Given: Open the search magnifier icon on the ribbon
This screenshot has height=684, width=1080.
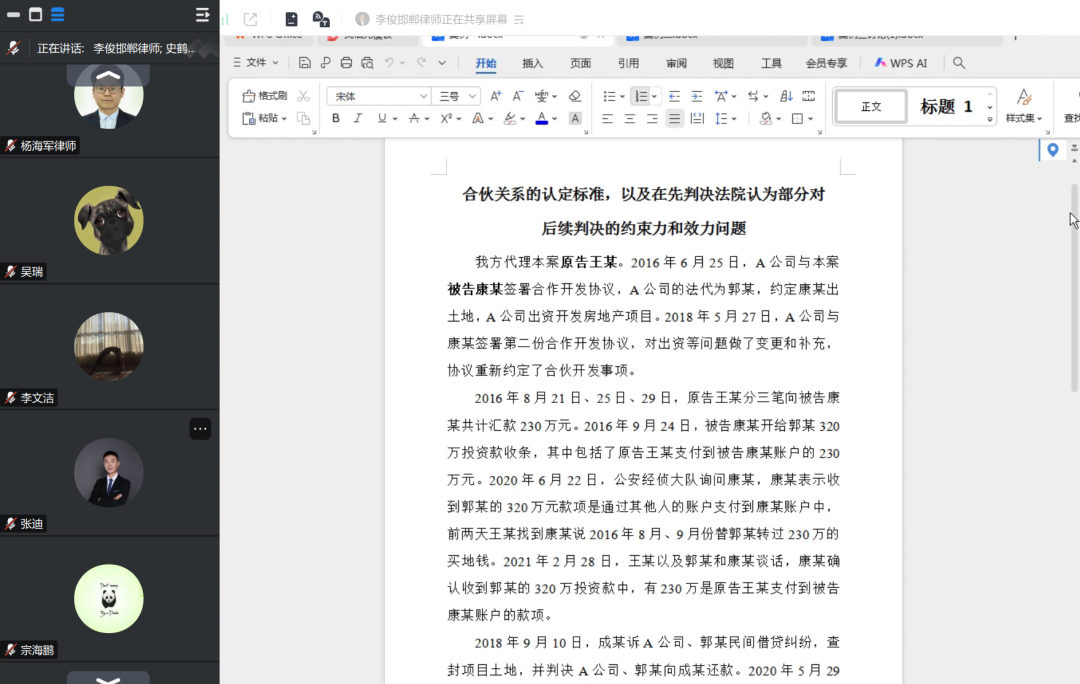Looking at the screenshot, I should click(x=958, y=62).
